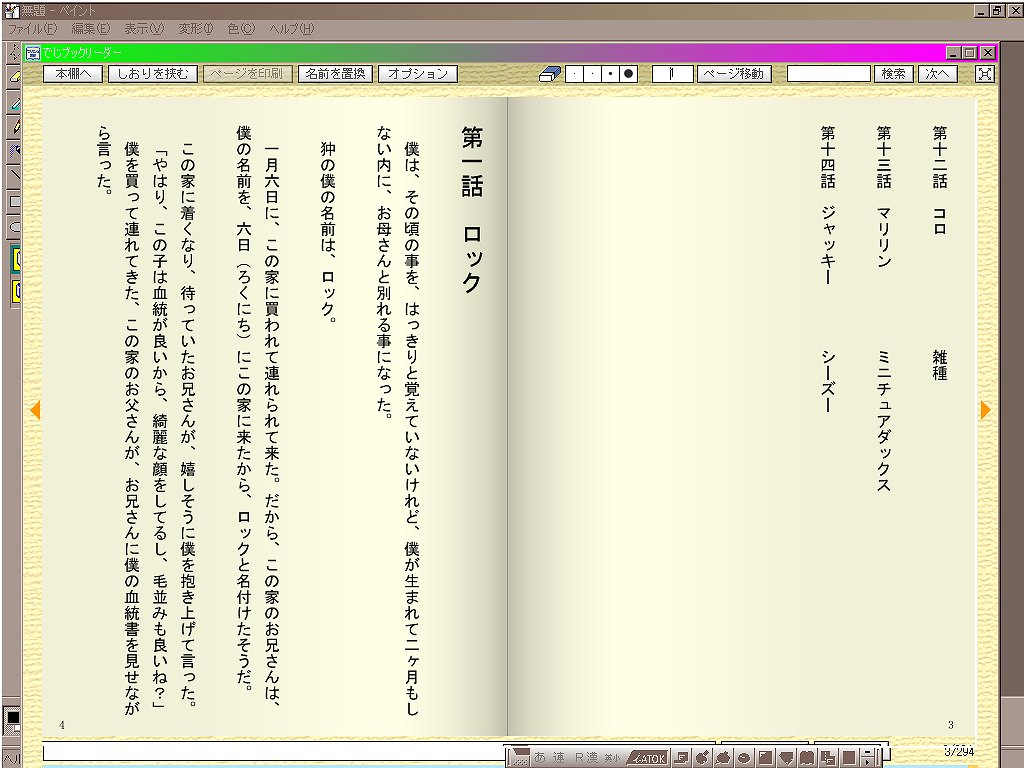Select Paint's rectangle tool
Image resolution: width=1024 pixels, height=768 pixels.
(x=13, y=201)
